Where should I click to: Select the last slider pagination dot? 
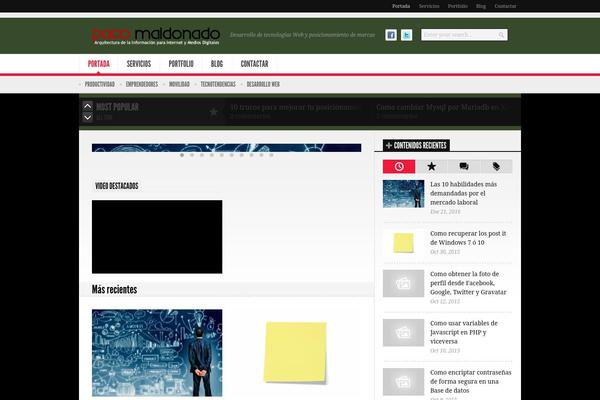pyautogui.click(x=271, y=155)
